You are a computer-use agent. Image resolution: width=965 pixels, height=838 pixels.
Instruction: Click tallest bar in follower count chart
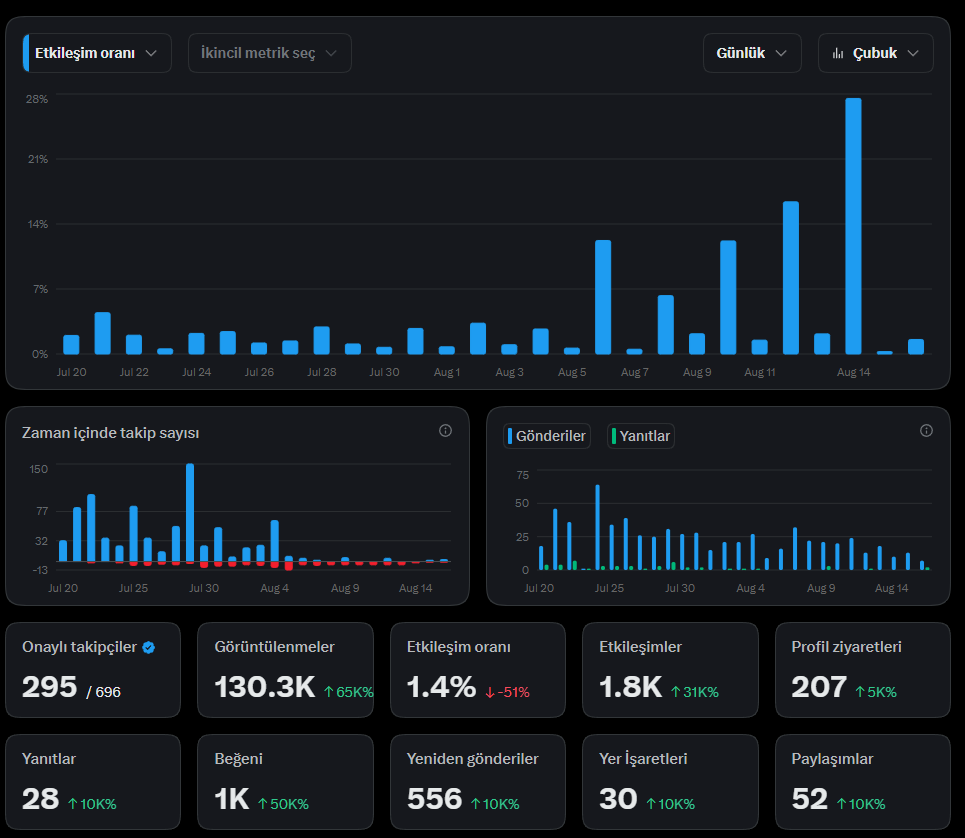[x=190, y=513]
